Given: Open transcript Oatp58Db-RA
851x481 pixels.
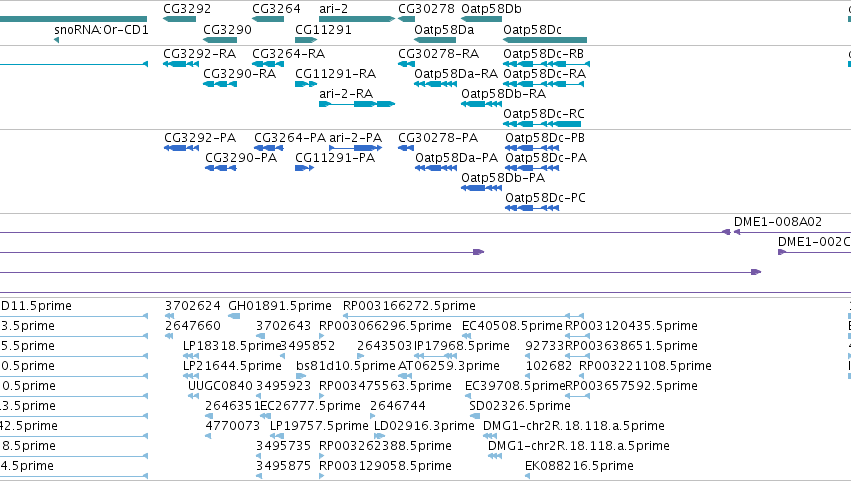Looking at the screenshot, I should [481, 104].
